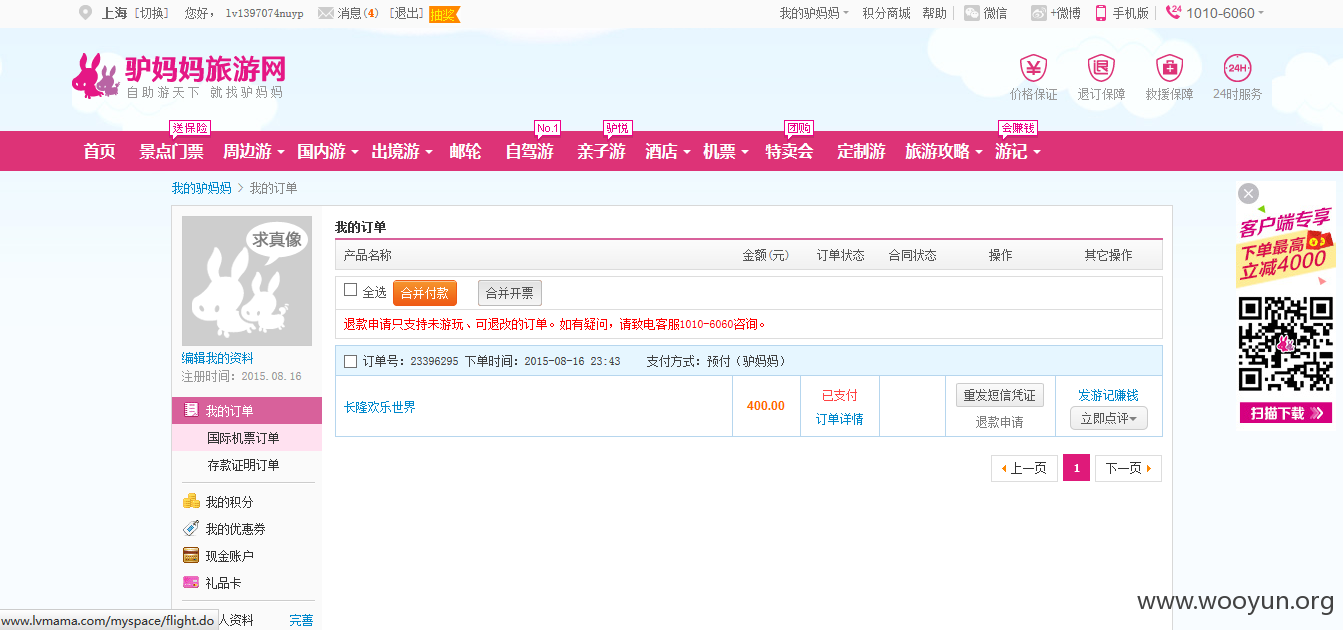
Task: Open 景点门票 in the navigation bar
Action: (171, 152)
